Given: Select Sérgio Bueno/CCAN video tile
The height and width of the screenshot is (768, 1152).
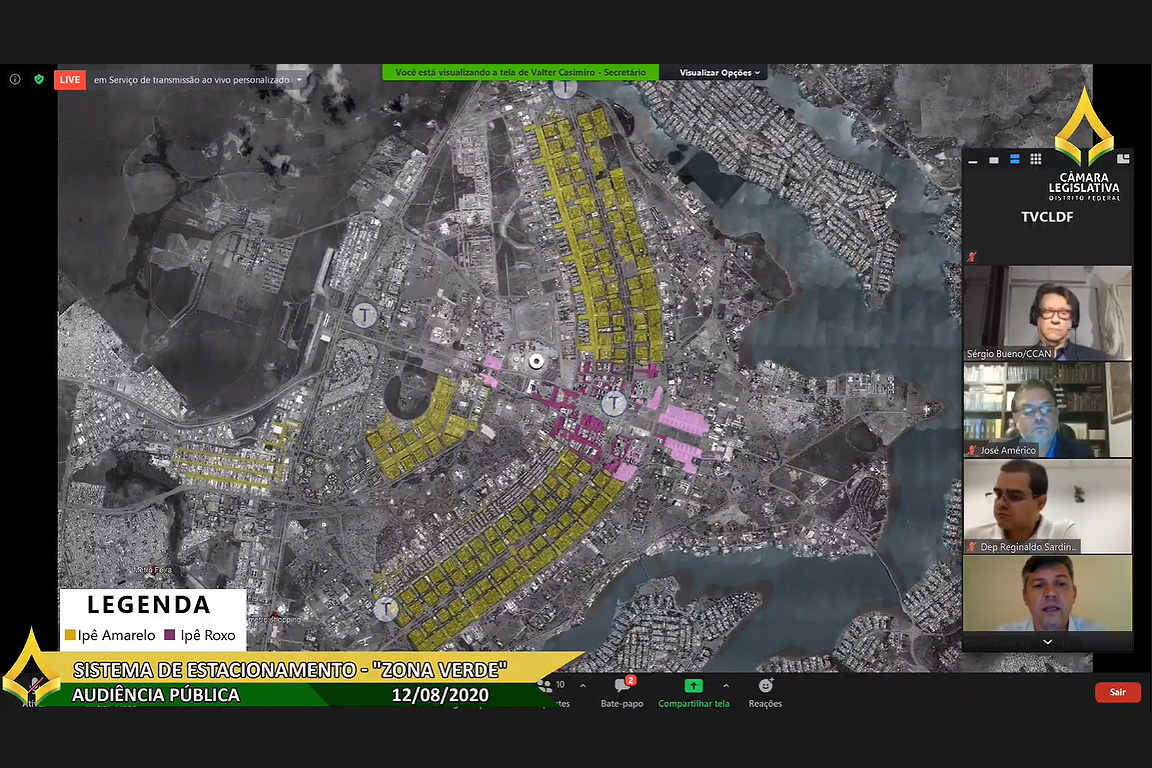Looking at the screenshot, I should [1048, 313].
